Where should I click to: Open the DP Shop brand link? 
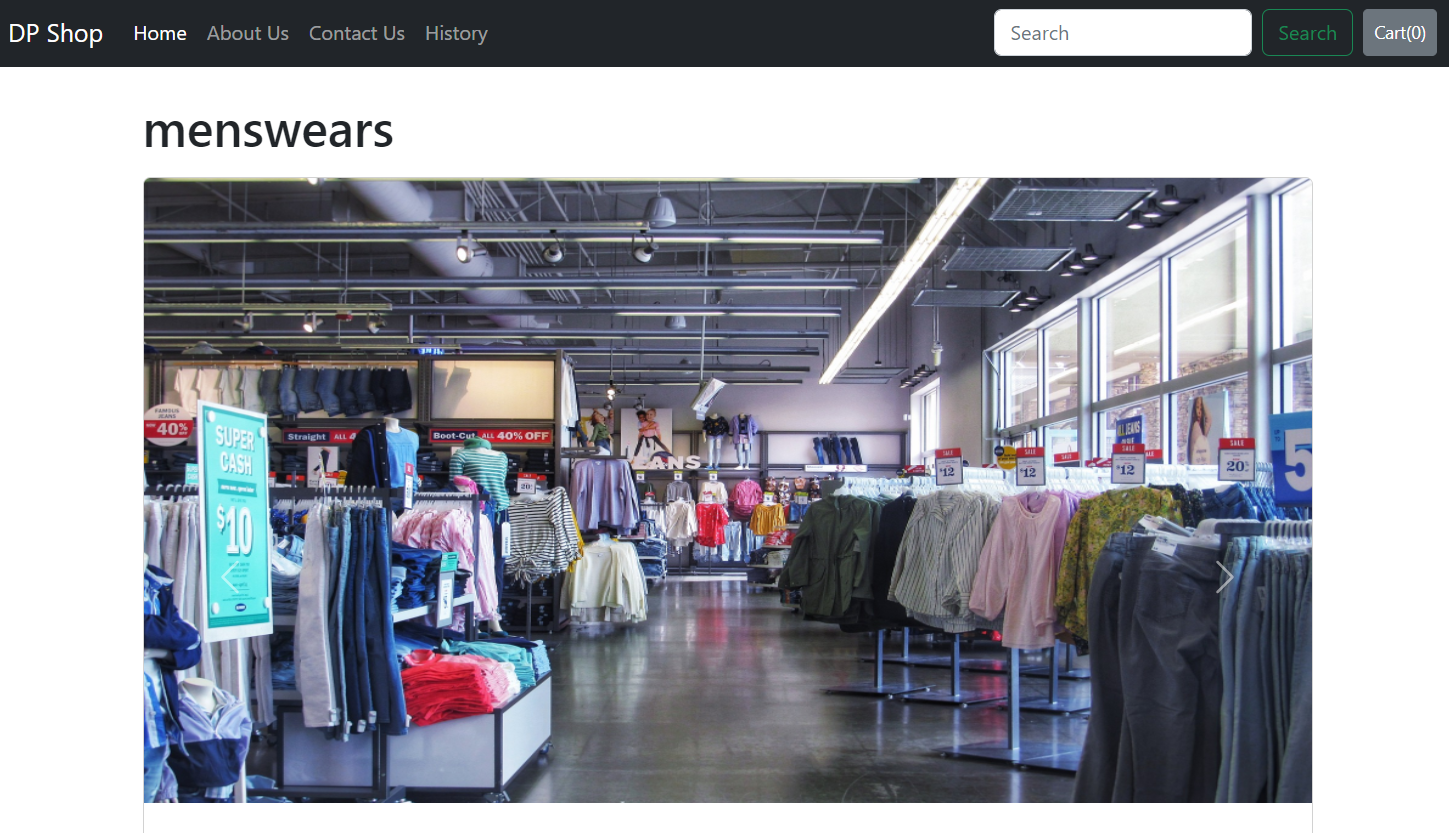56,33
